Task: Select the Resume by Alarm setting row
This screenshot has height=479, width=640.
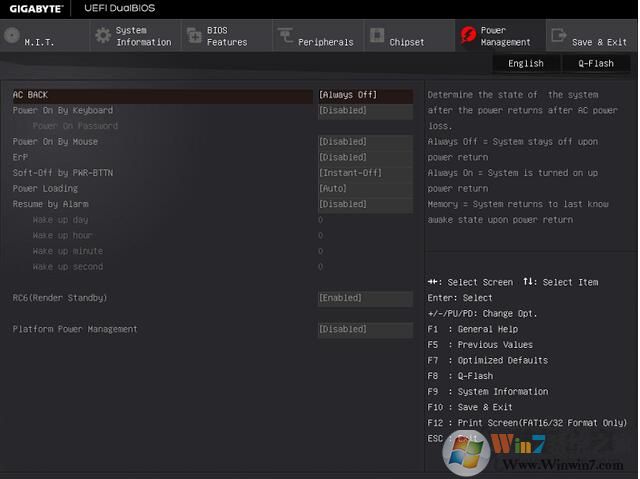Action: (x=50, y=204)
